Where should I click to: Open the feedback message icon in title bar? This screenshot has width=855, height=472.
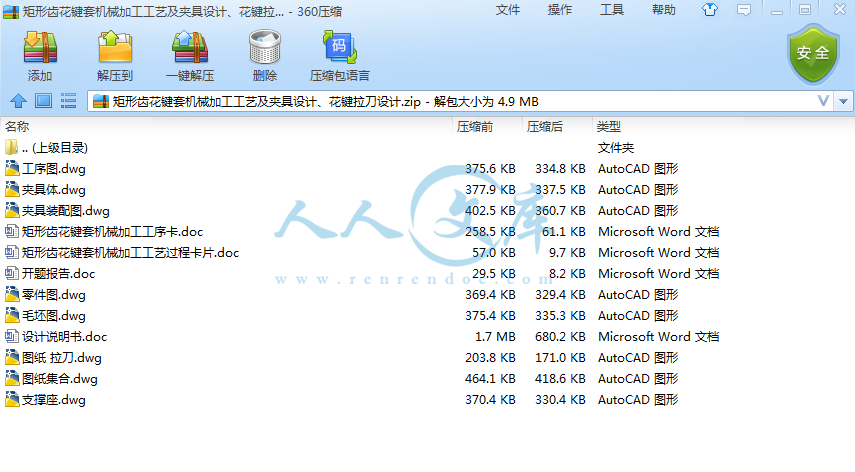744,10
